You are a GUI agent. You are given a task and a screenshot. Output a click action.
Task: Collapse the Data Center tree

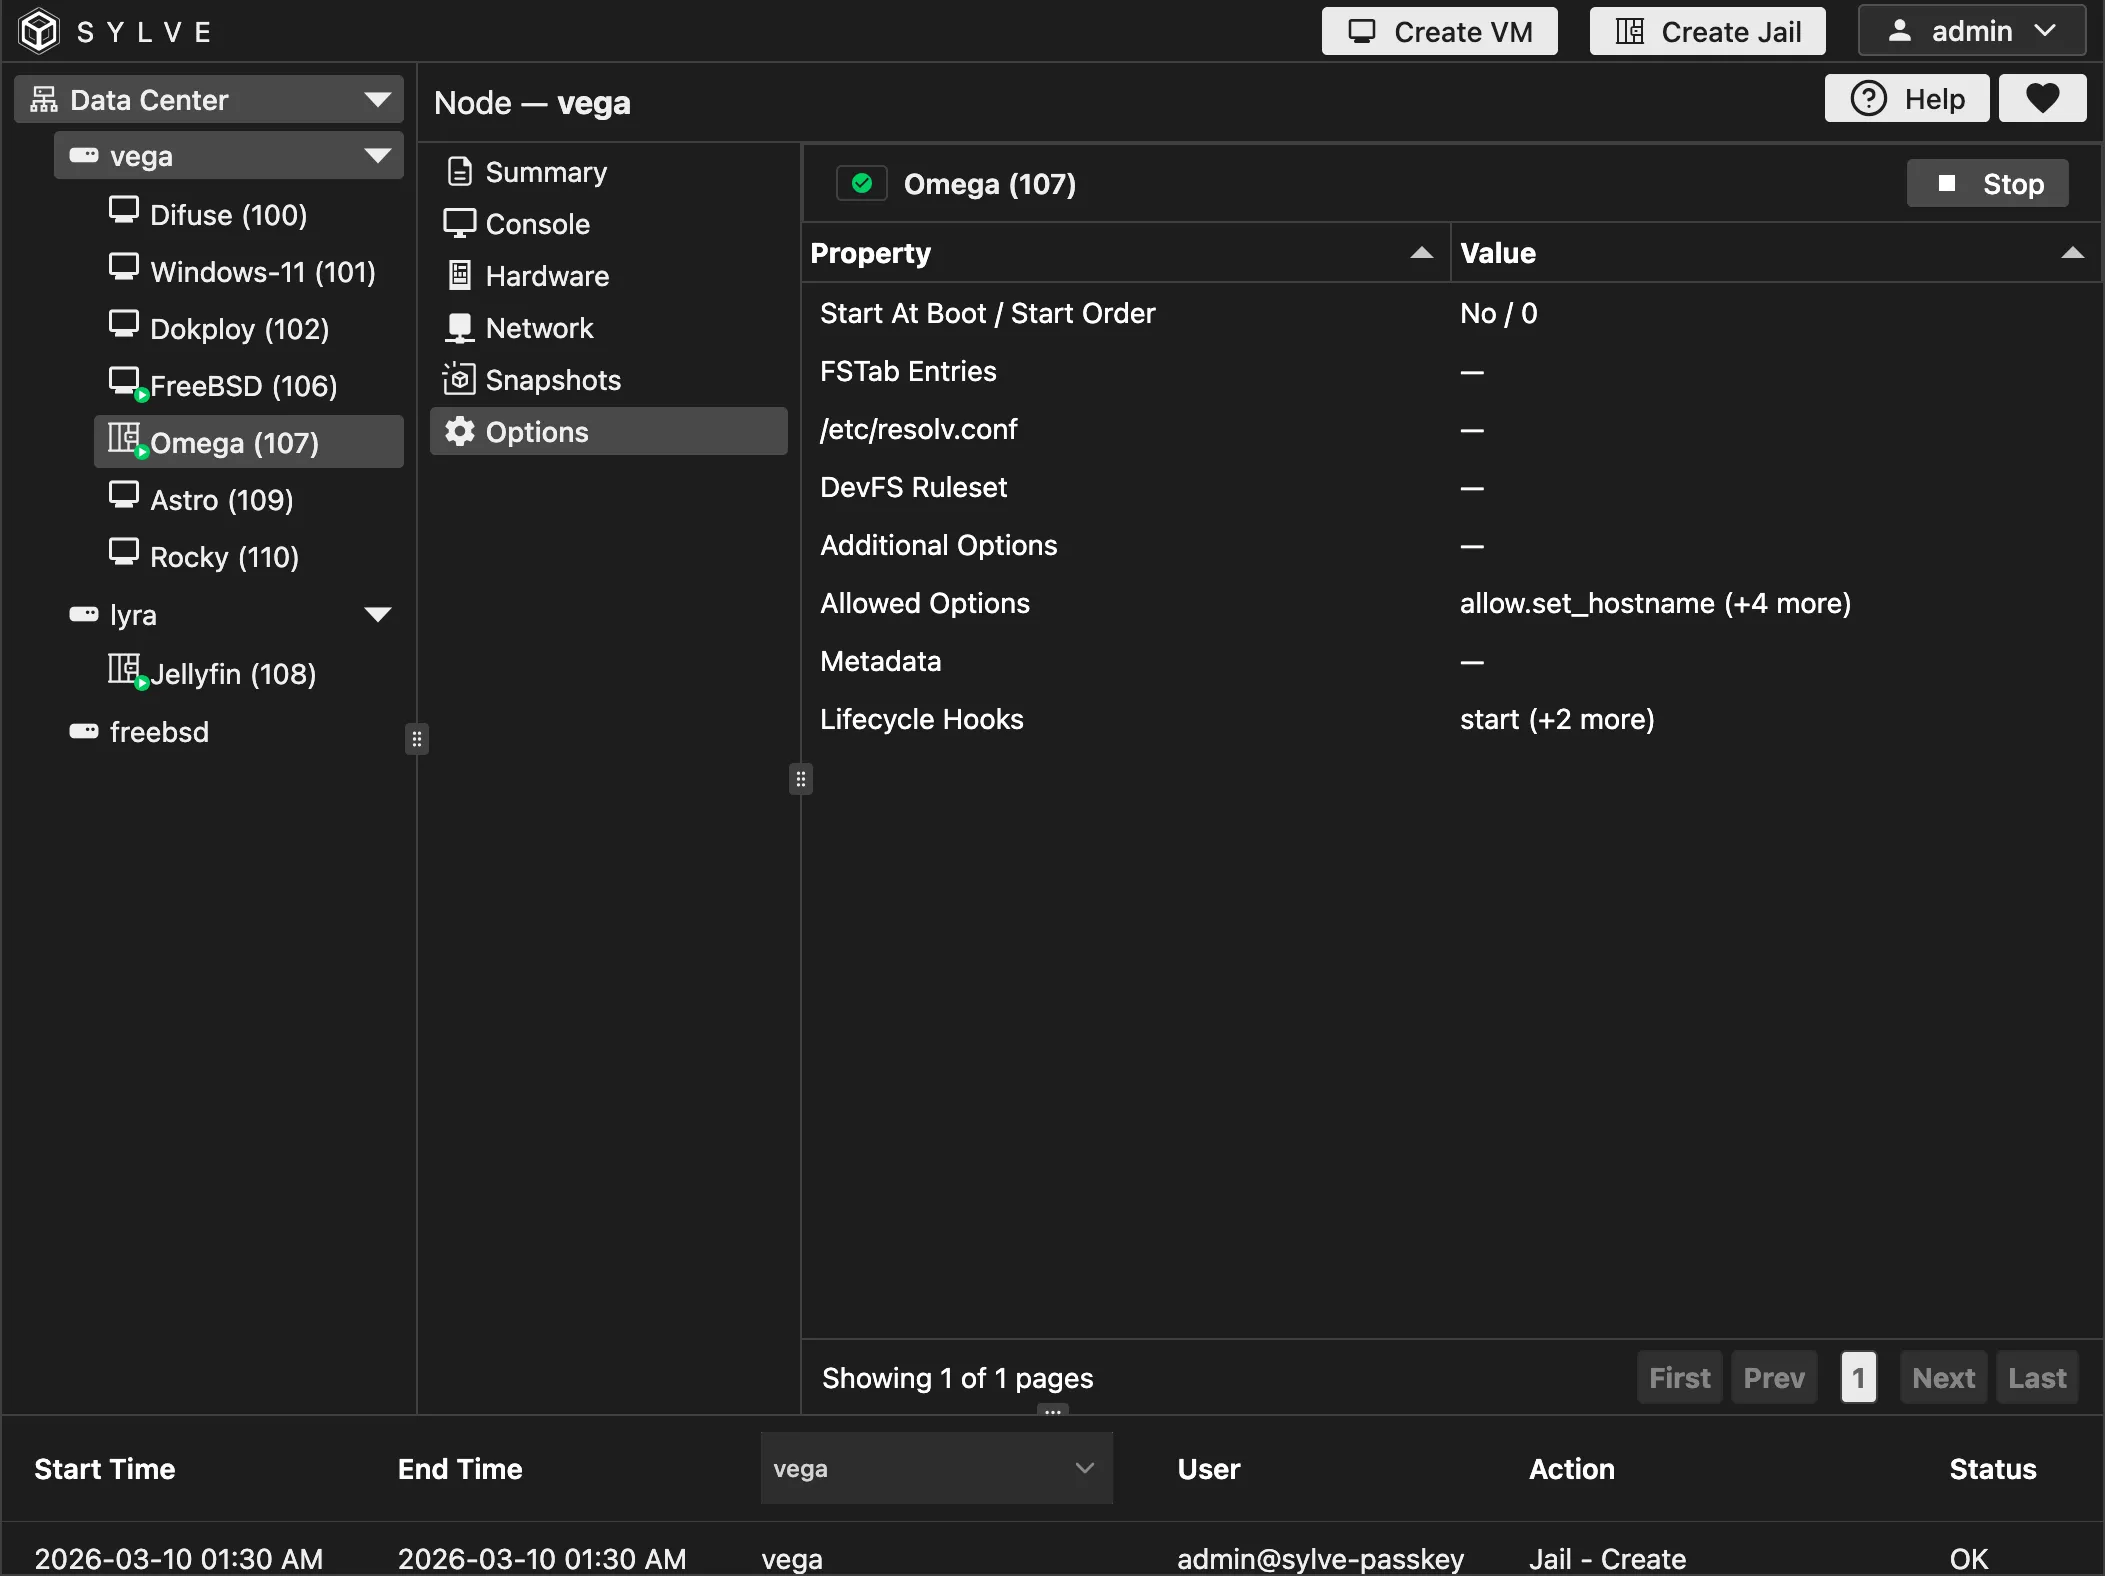[x=377, y=99]
